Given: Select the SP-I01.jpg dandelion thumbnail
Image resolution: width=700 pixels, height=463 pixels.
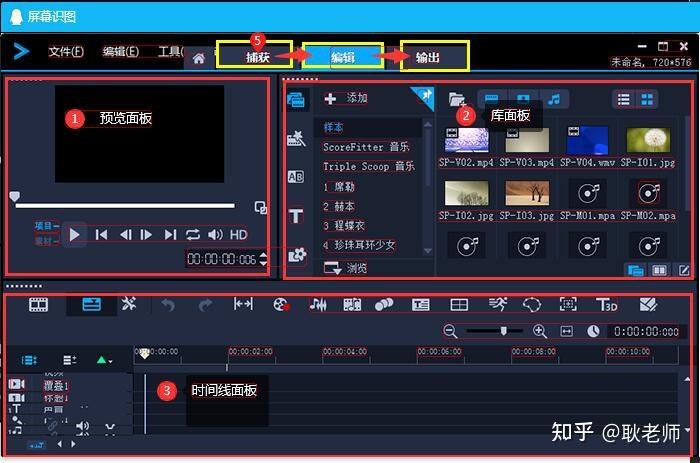Looking at the screenshot, I should (x=648, y=140).
